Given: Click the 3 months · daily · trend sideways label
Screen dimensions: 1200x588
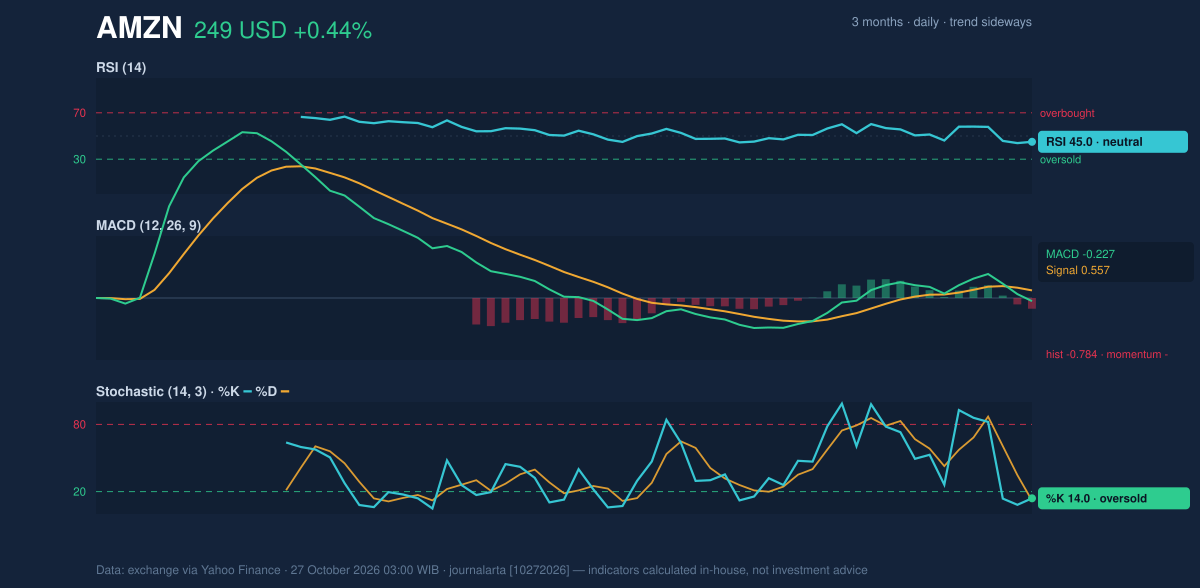Looking at the screenshot, I should tap(942, 22).
